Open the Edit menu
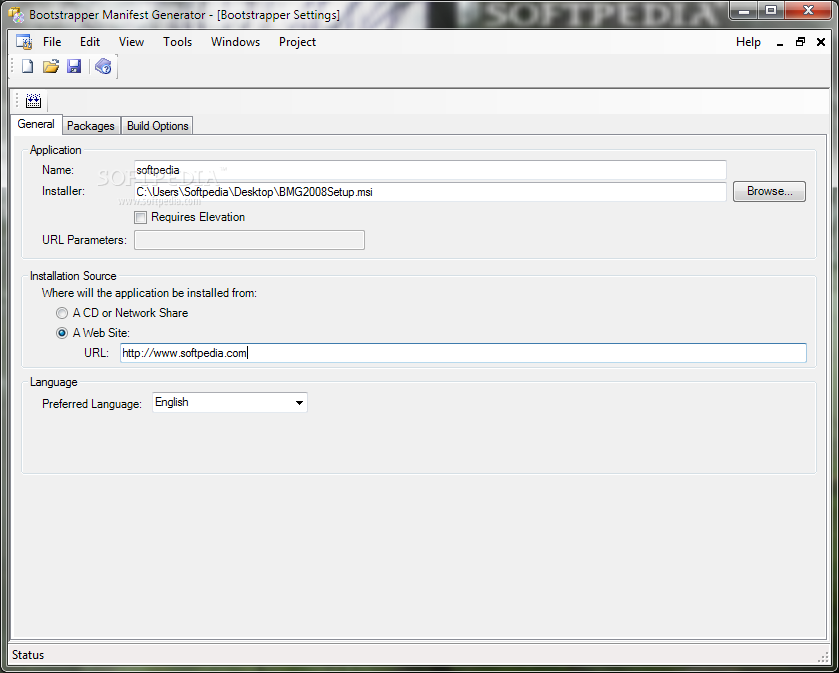This screenshot has height=673, width=839. (x=90, y=42)
